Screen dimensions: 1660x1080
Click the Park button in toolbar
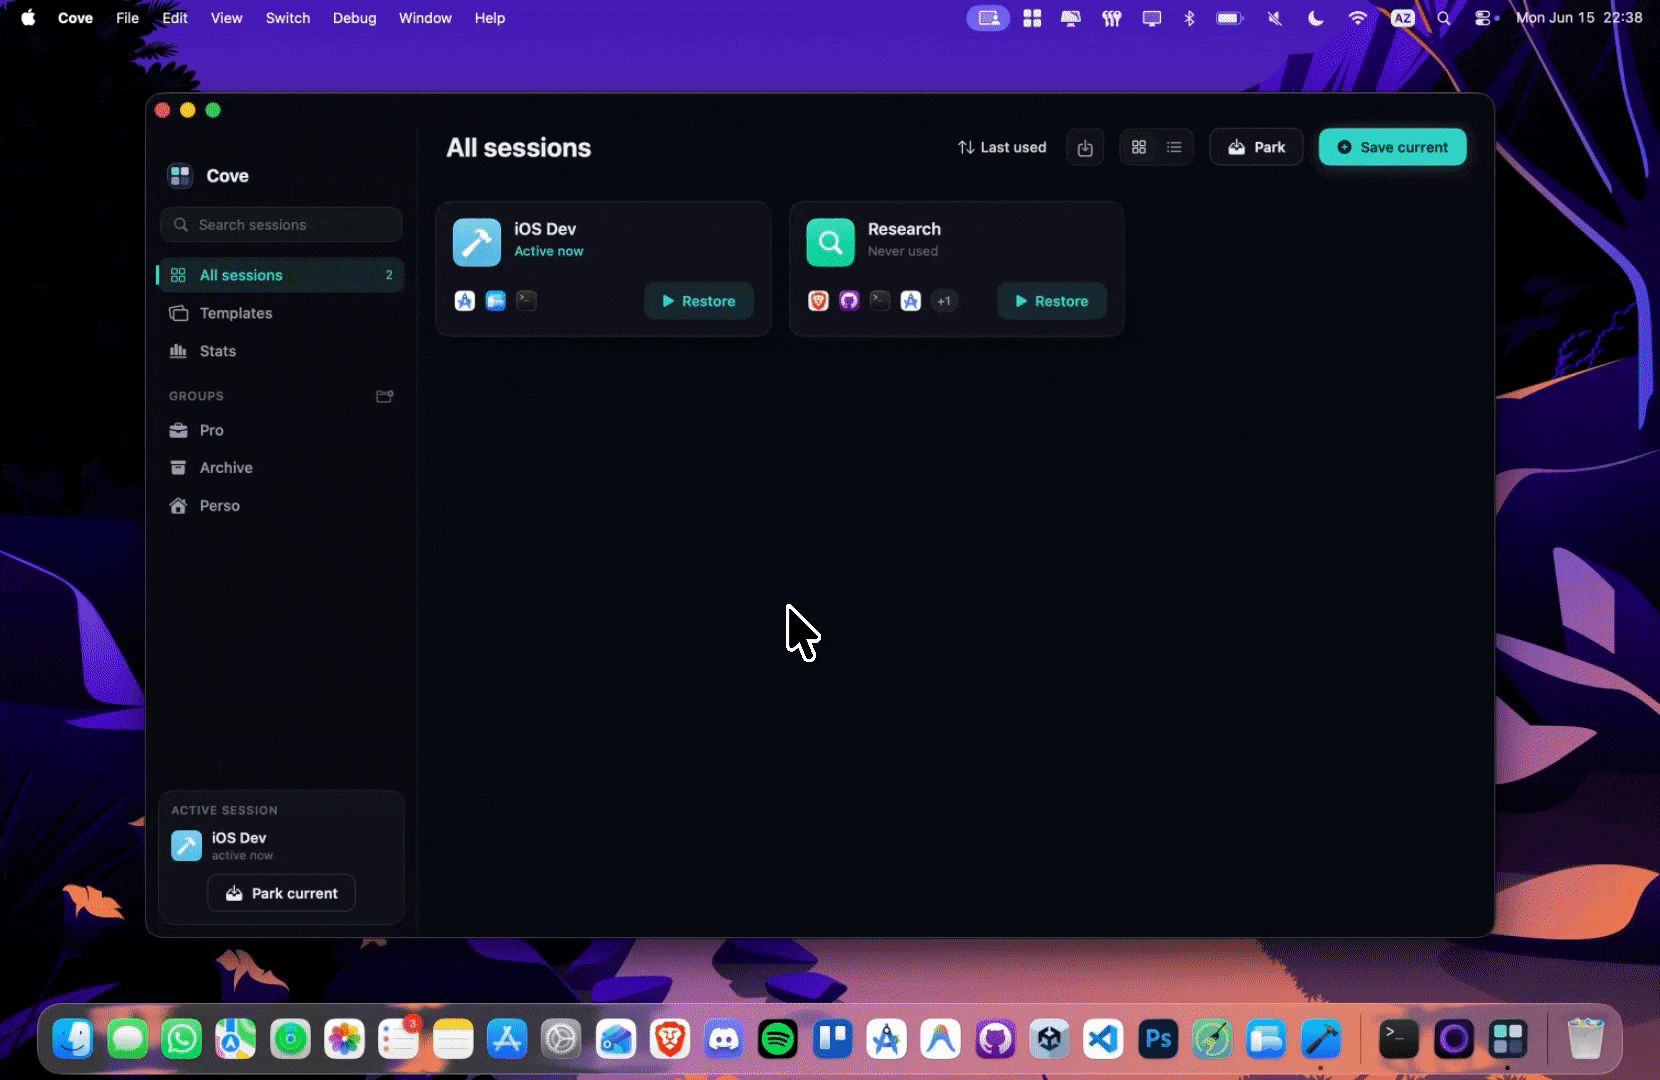point(1256,147)
